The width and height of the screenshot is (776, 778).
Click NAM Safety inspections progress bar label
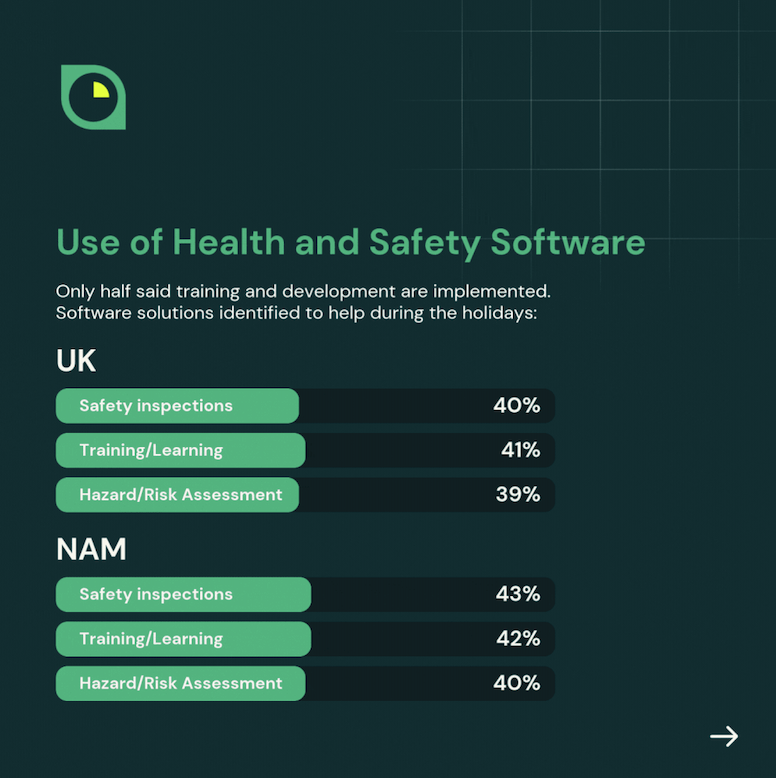pos(156,594)
